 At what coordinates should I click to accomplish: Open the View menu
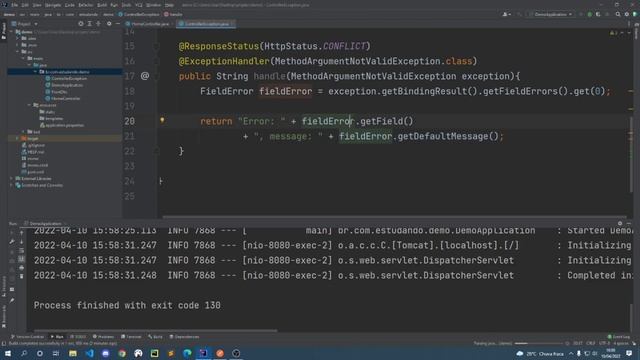pyautogui.click(x=37, y=5)
